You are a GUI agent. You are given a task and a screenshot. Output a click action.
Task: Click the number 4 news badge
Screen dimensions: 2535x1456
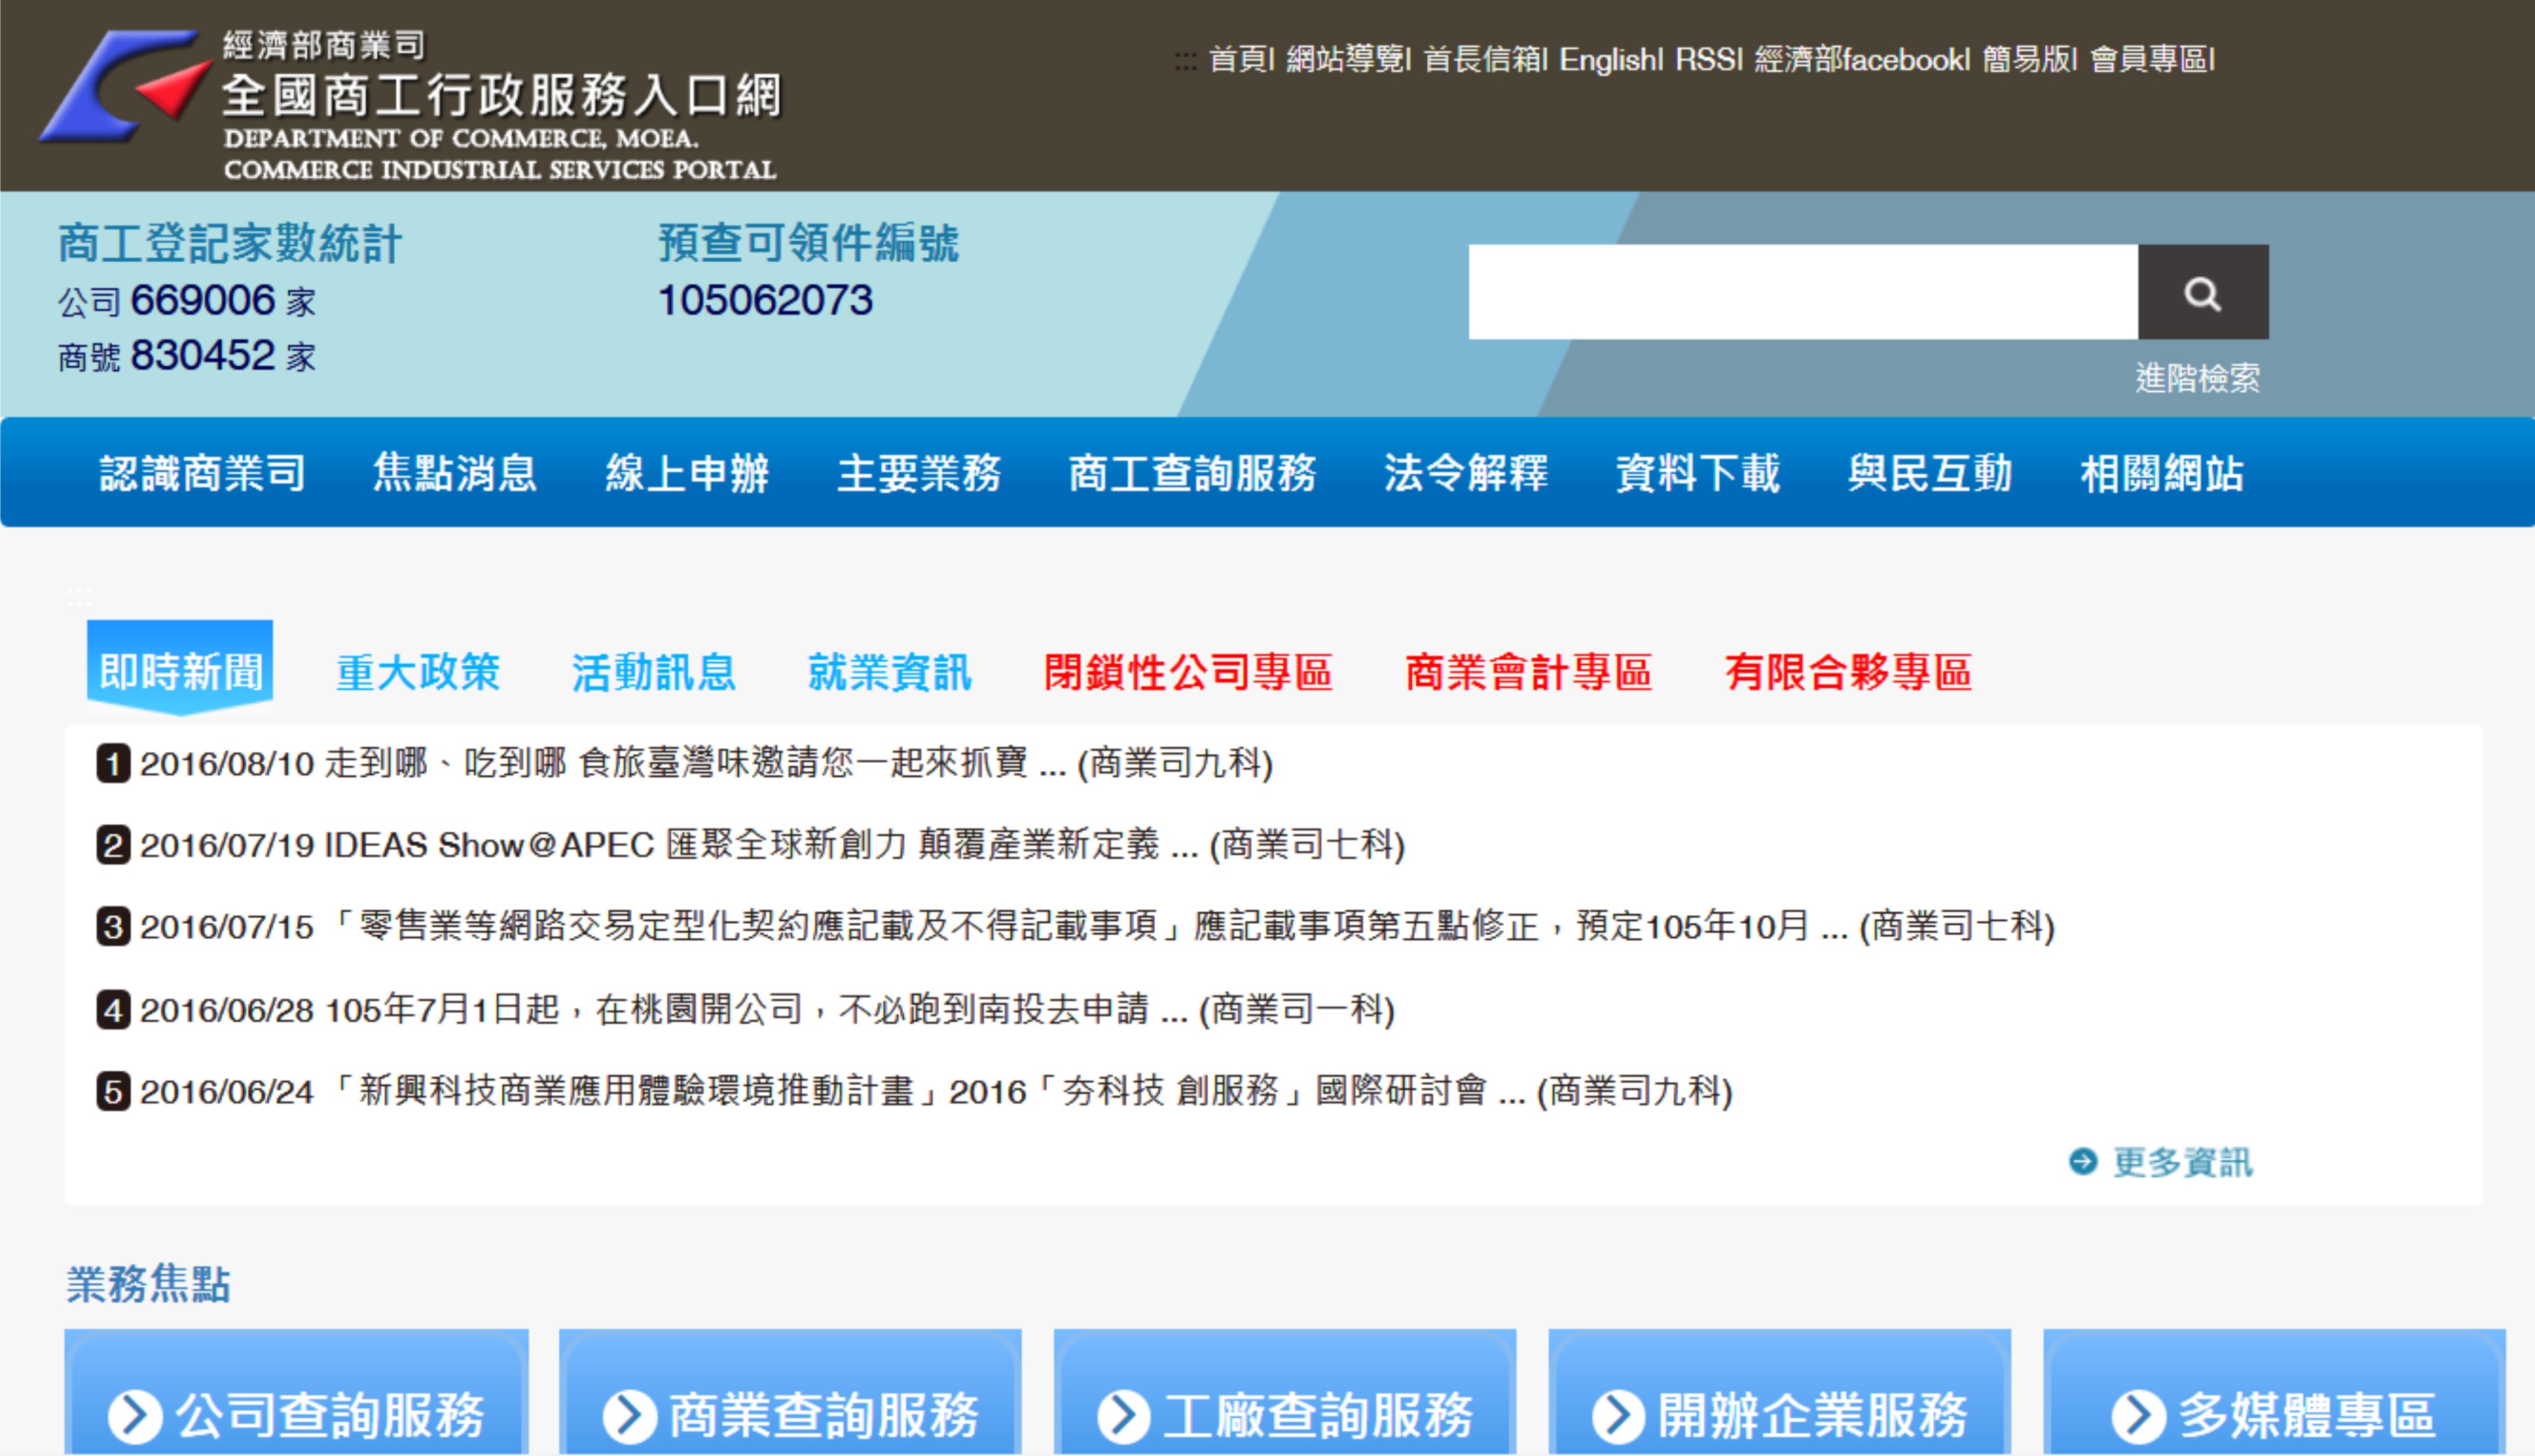coord(113,1009)
